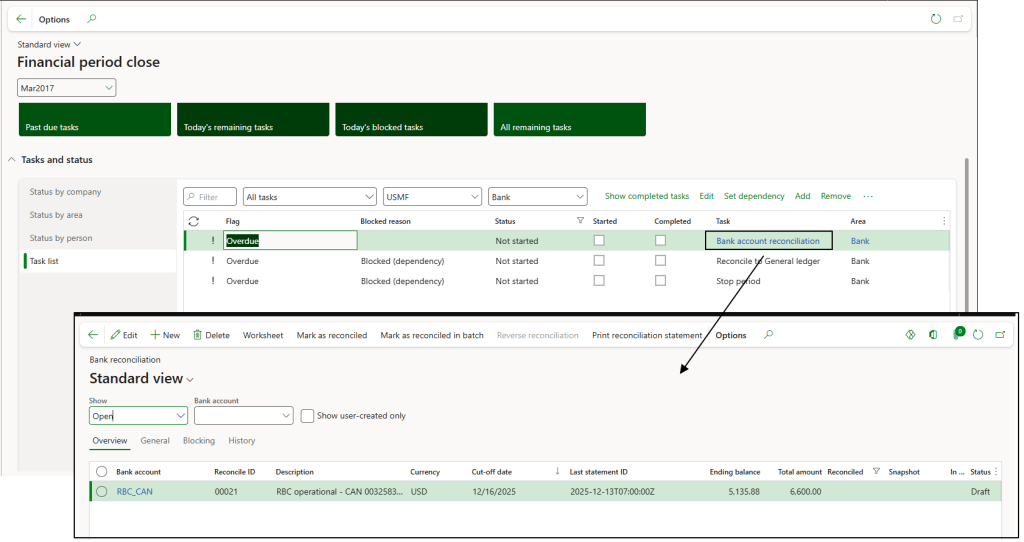This screenshot has height=542, width=1024.
Task: Tick Started checkbox for Bank account reconciliation
Action: tap(599, 241)
